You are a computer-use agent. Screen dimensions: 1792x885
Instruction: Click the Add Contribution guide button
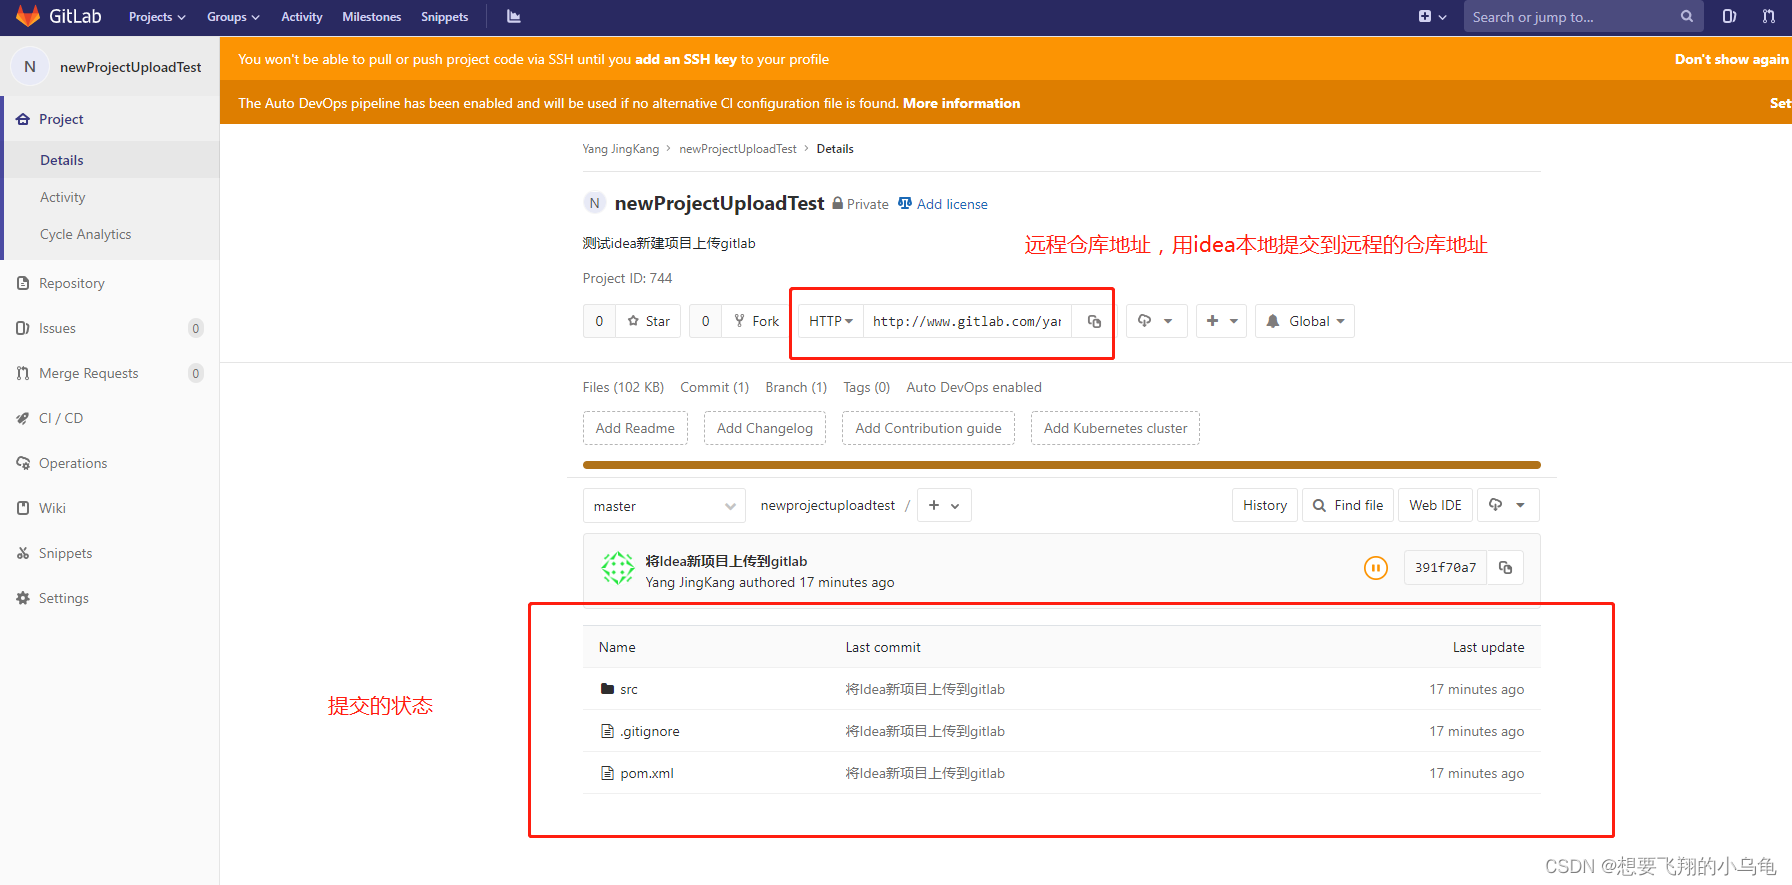(x=928, y=428)
